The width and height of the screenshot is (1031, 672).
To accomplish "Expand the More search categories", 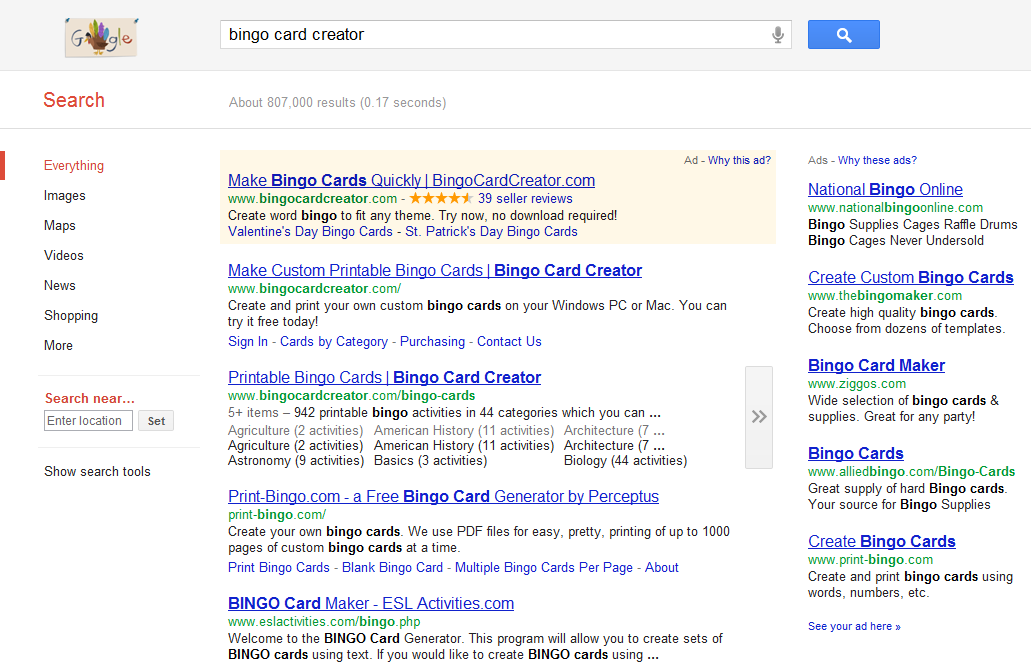I will (x=59, y=346).
